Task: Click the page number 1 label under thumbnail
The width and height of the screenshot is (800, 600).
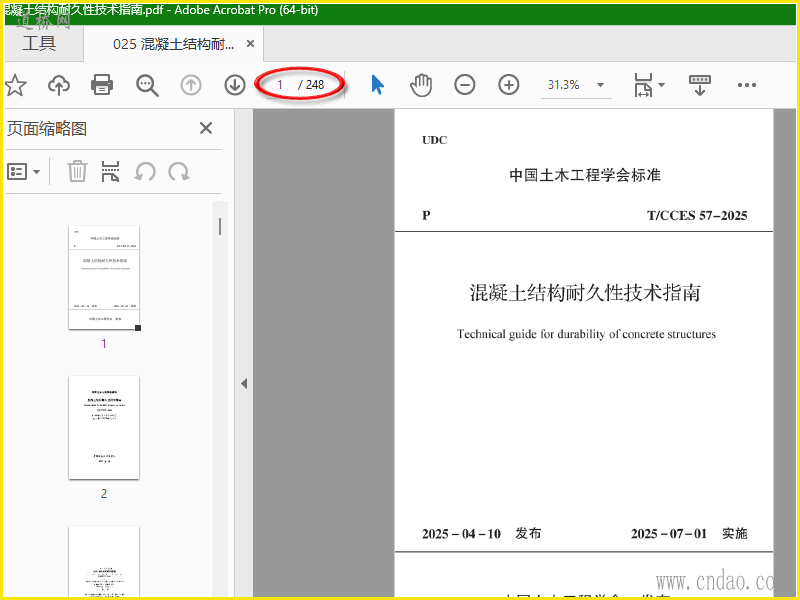Action: [x=104, y=344]
